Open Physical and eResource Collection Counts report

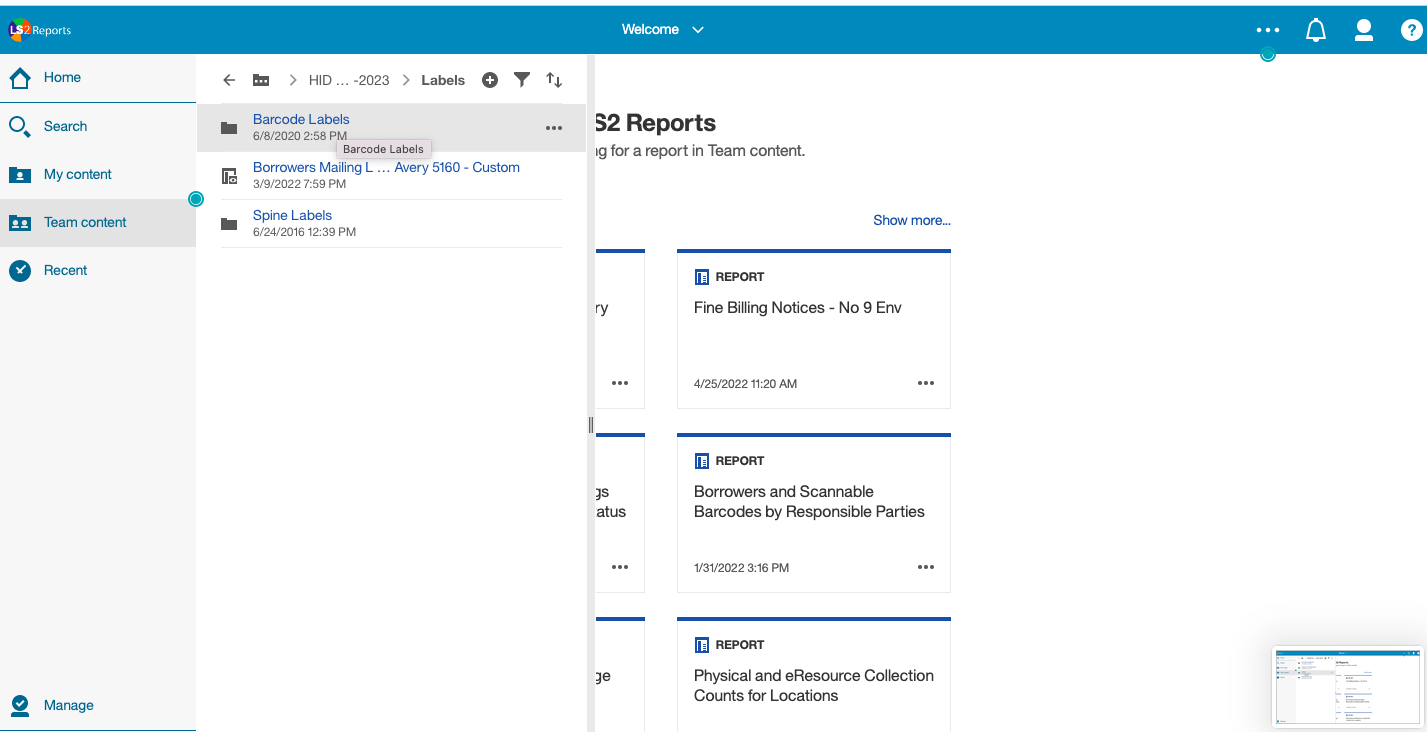tap(814, 686)
